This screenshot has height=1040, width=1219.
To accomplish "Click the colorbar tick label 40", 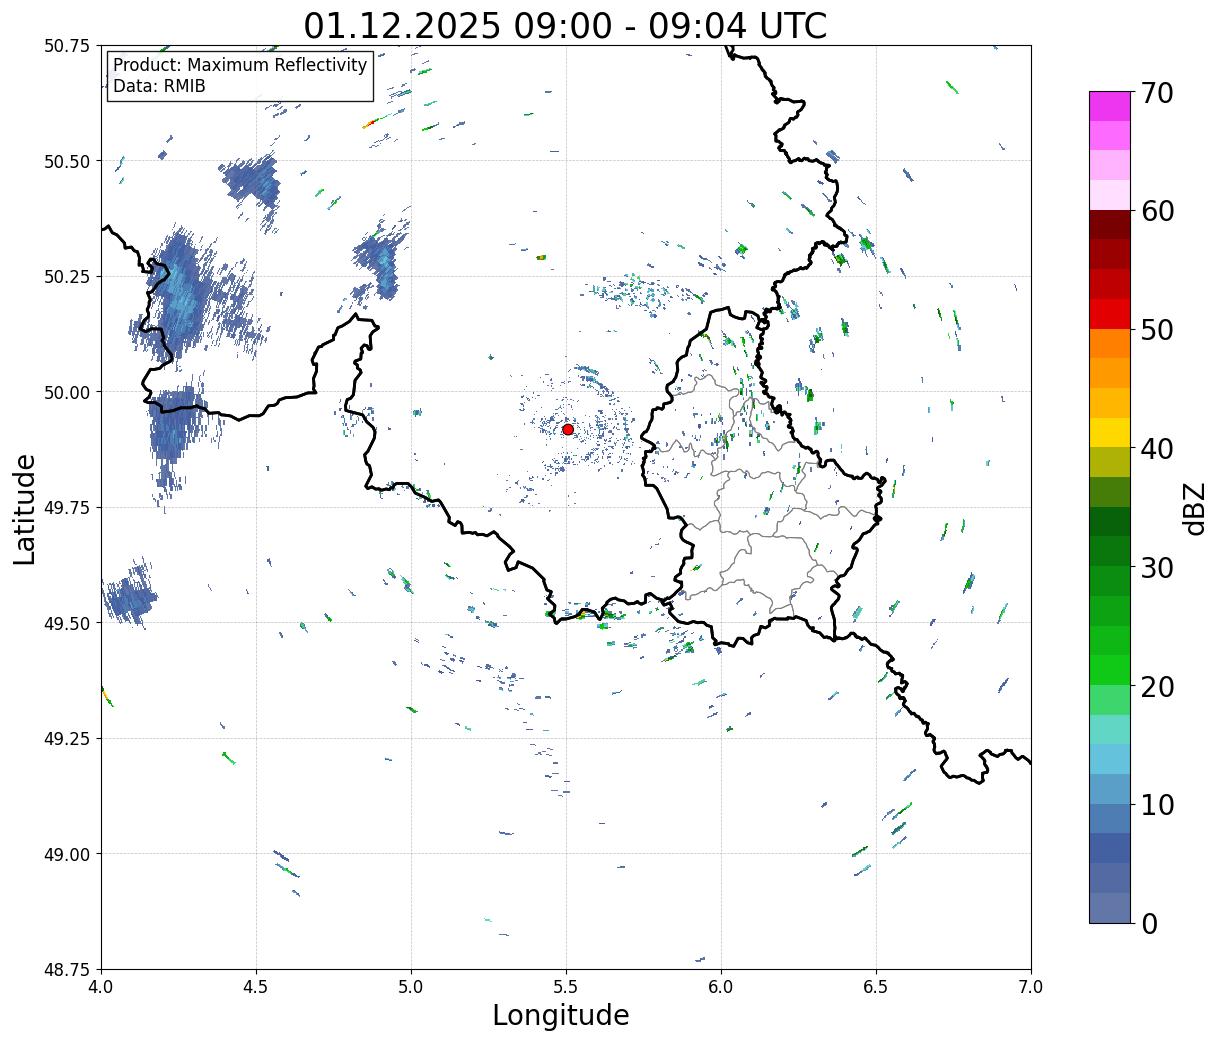I will pos(1157,449).
